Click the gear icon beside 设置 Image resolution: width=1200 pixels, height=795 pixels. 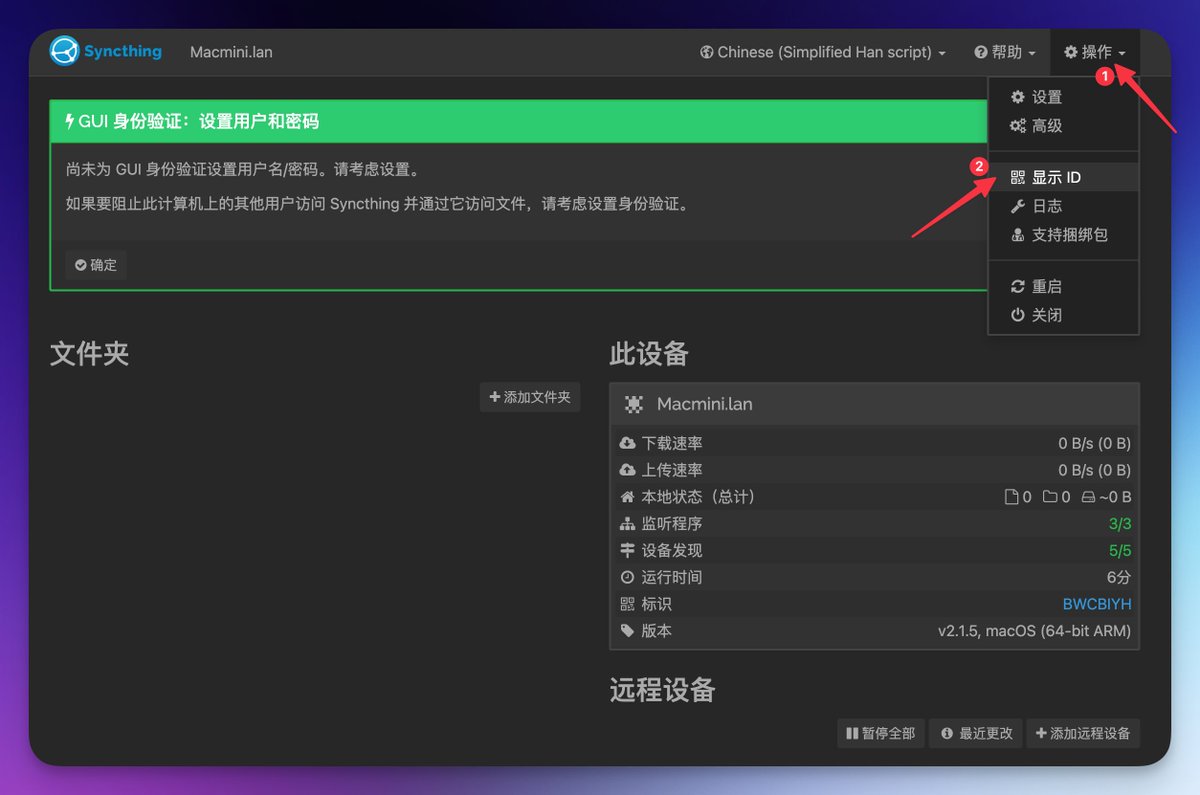1018,97
